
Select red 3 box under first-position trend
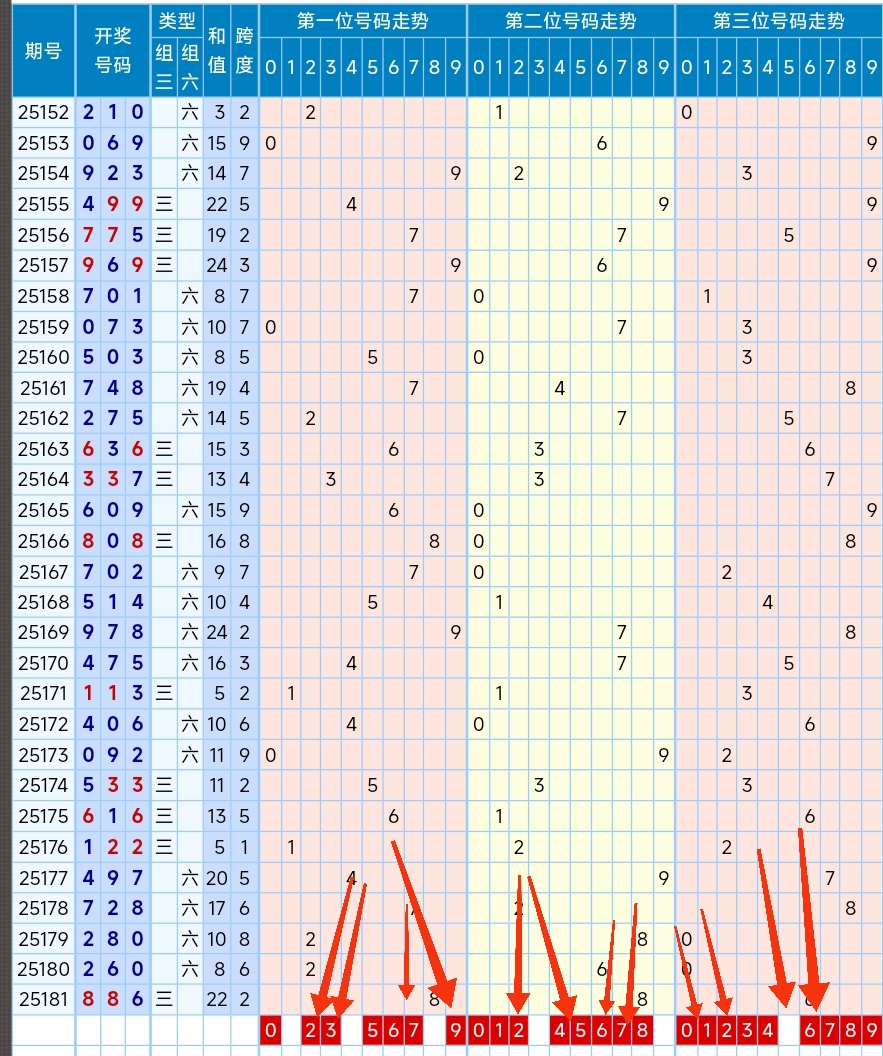331,1030
